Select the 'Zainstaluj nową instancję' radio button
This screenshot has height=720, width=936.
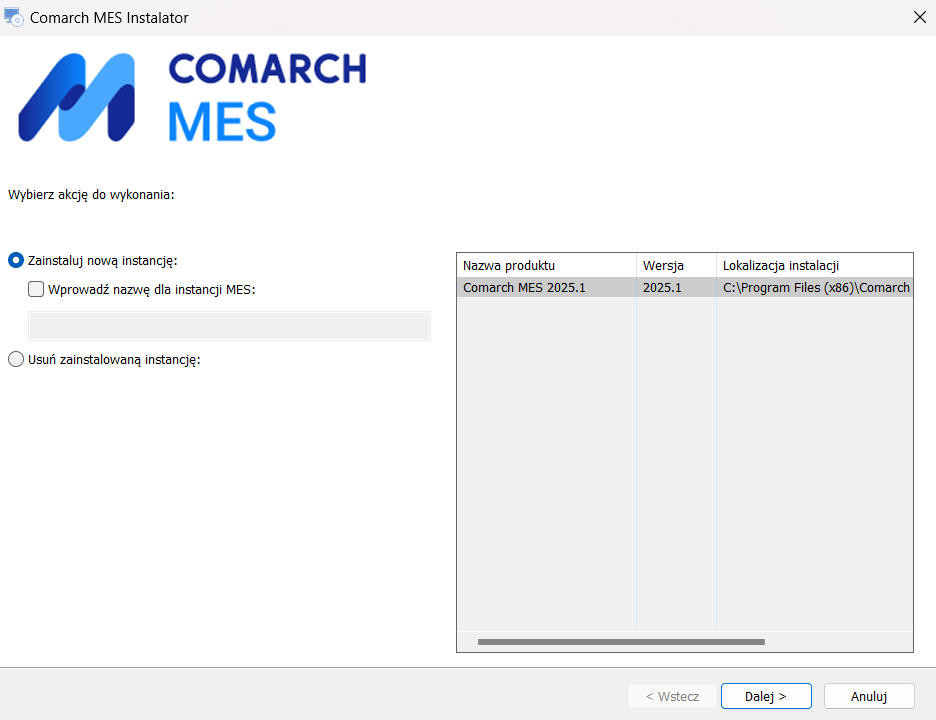coord(16,261)
